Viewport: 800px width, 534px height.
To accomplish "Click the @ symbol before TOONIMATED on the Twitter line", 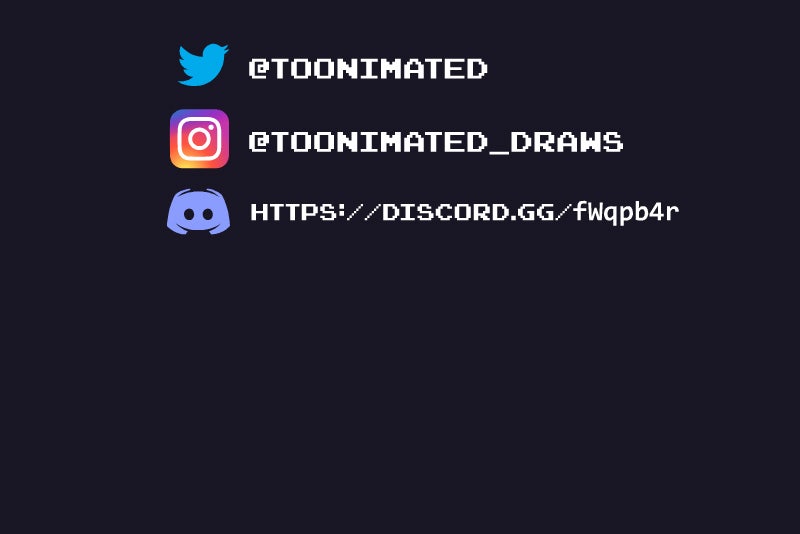I will 258,68.
